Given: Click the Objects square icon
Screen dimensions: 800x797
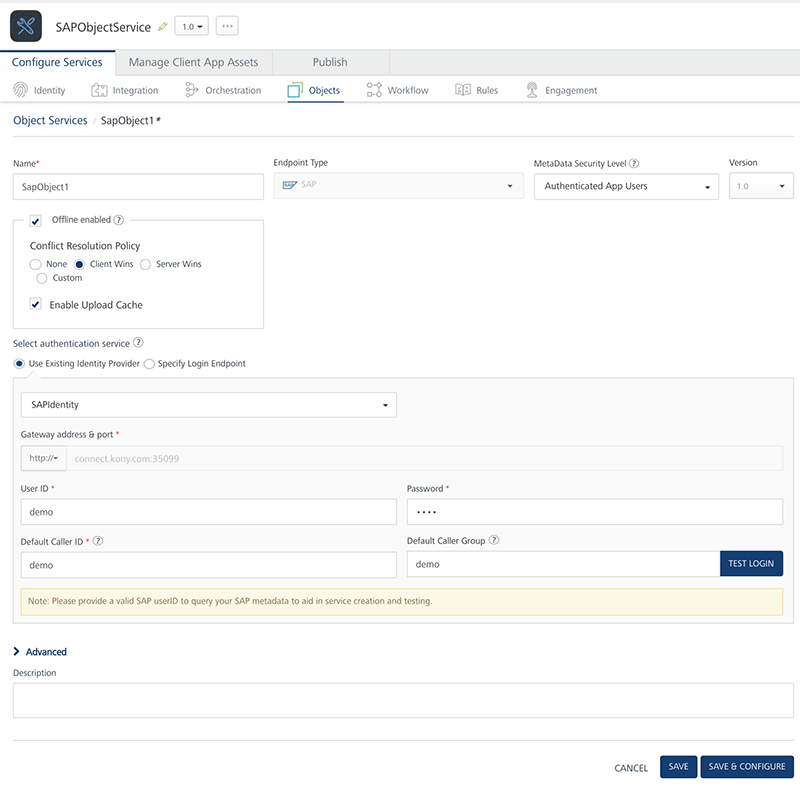Looking at the screenshot, I should pos(295,90).
